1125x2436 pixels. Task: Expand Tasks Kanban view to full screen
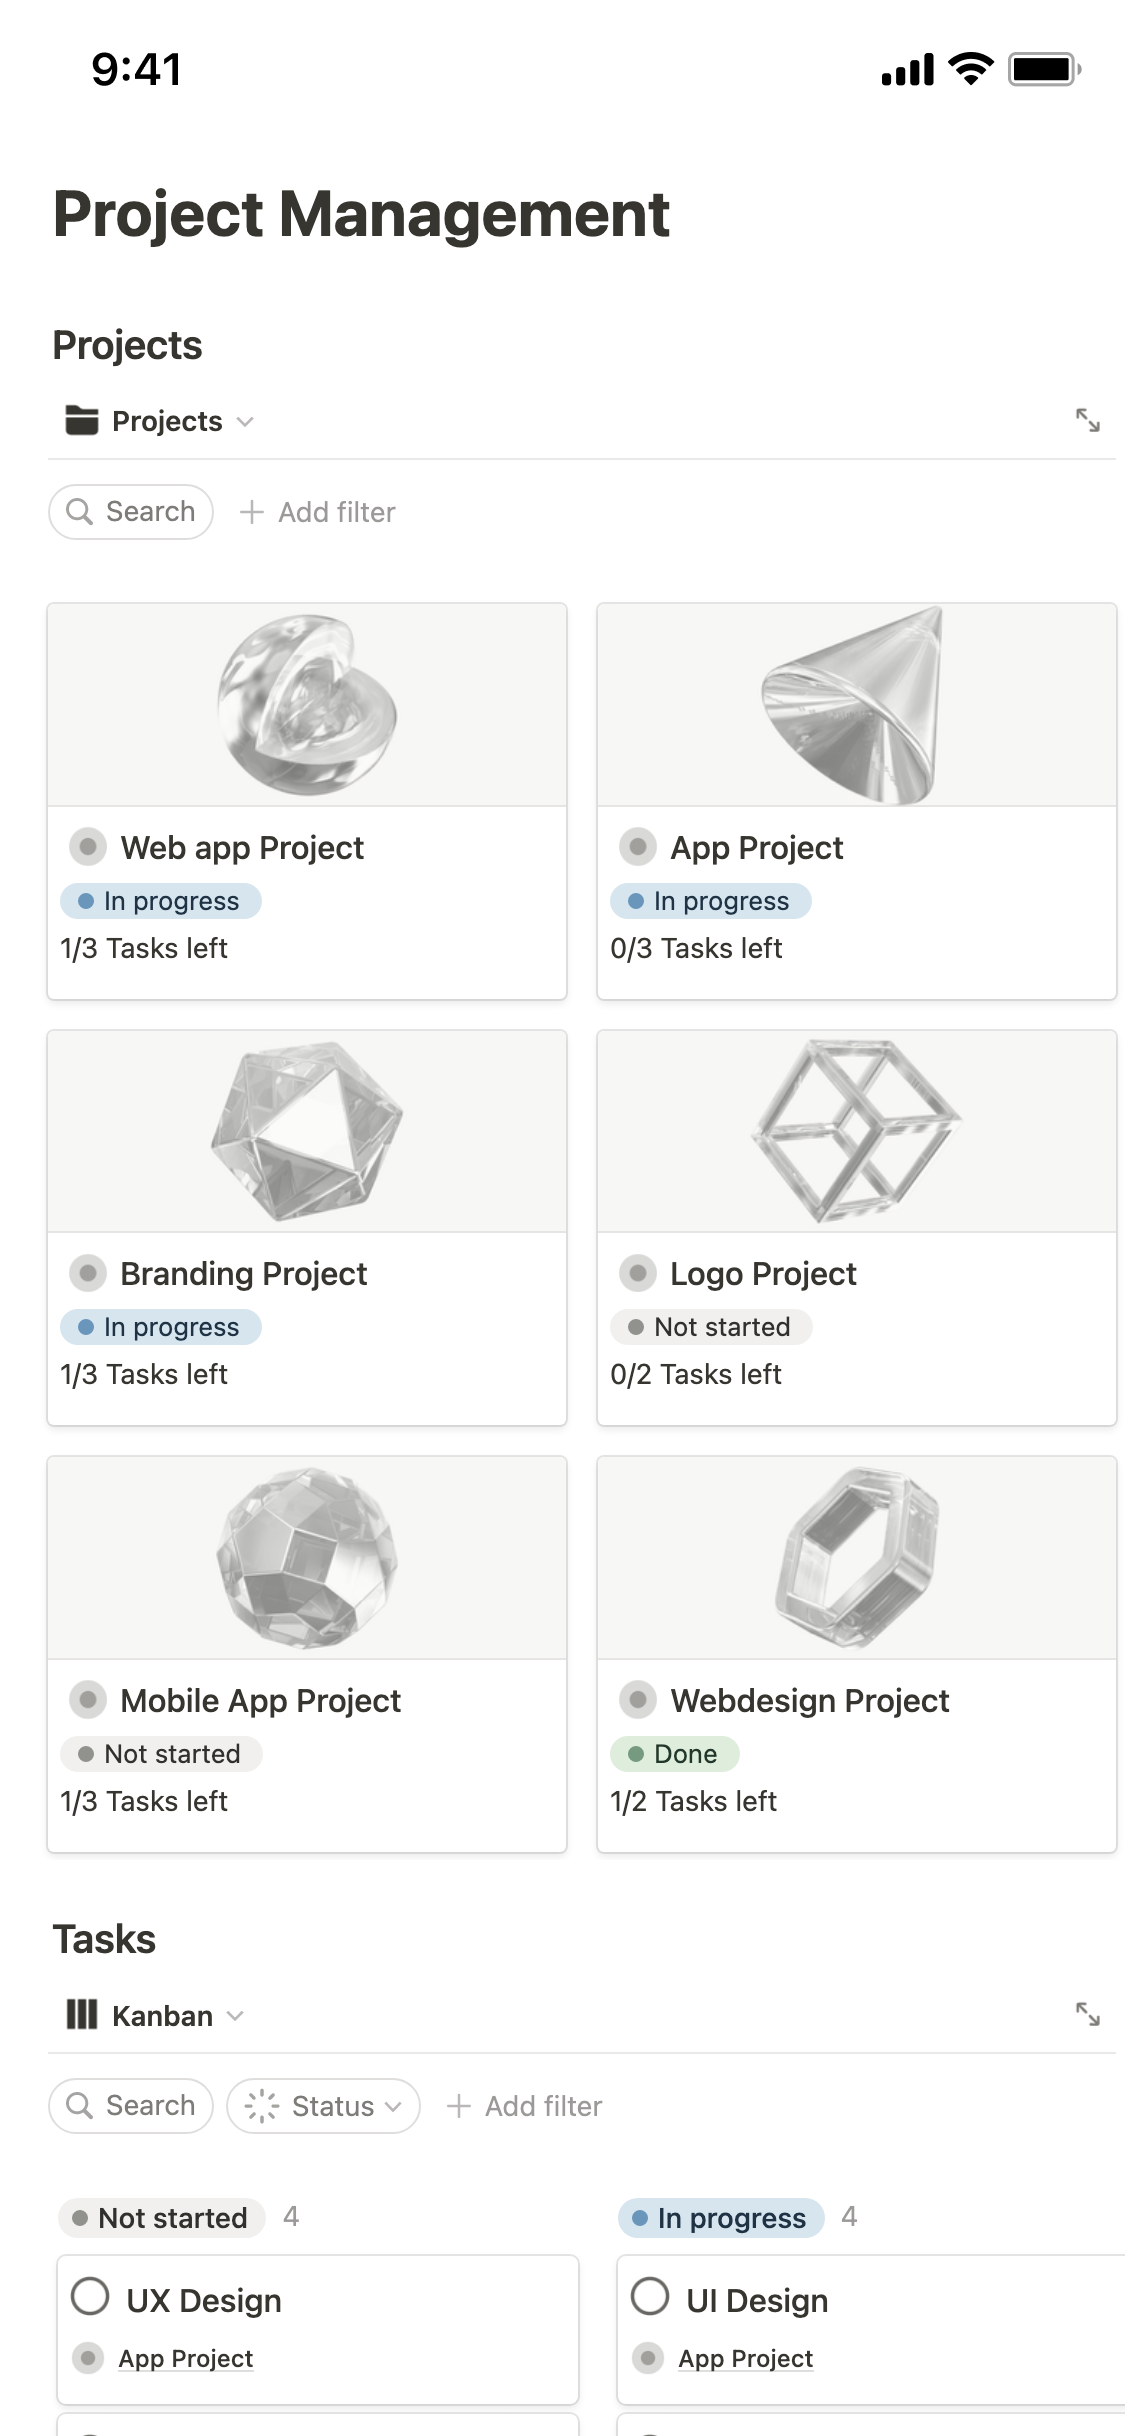click(x=1089, y=2015)
